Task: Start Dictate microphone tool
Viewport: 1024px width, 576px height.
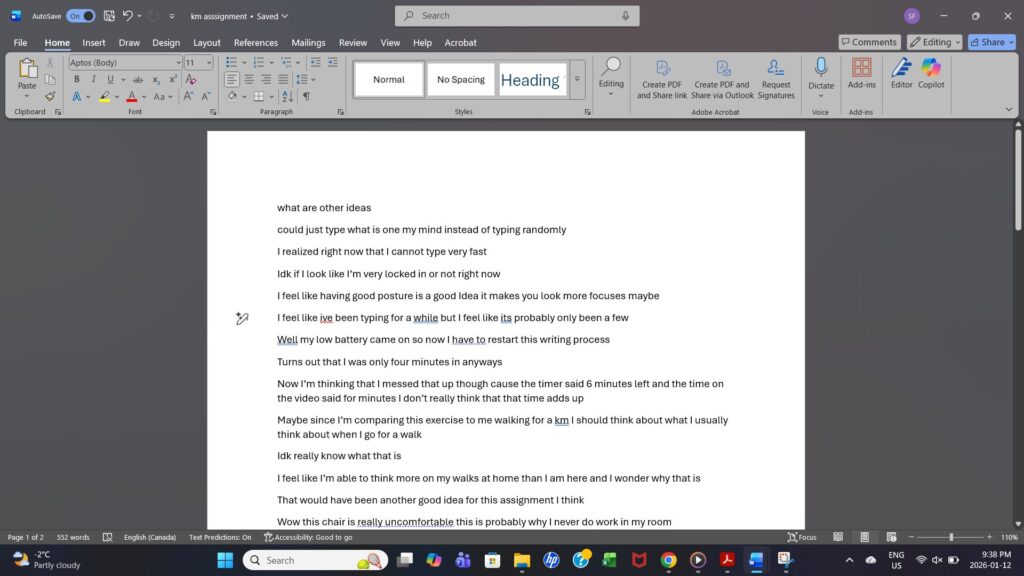Action: (820, 73)
